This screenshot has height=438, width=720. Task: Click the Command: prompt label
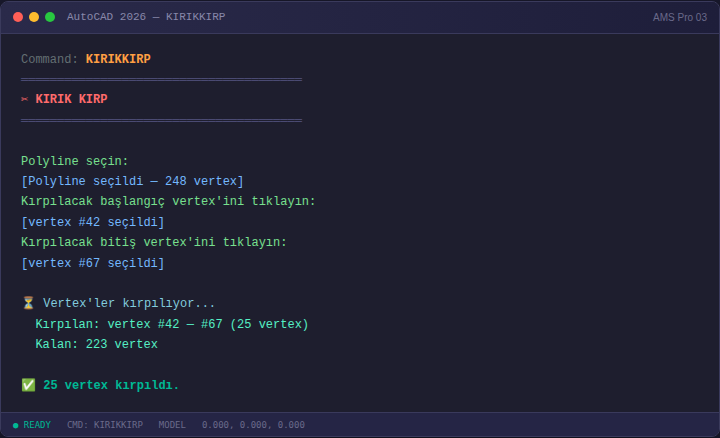(50, 59)
